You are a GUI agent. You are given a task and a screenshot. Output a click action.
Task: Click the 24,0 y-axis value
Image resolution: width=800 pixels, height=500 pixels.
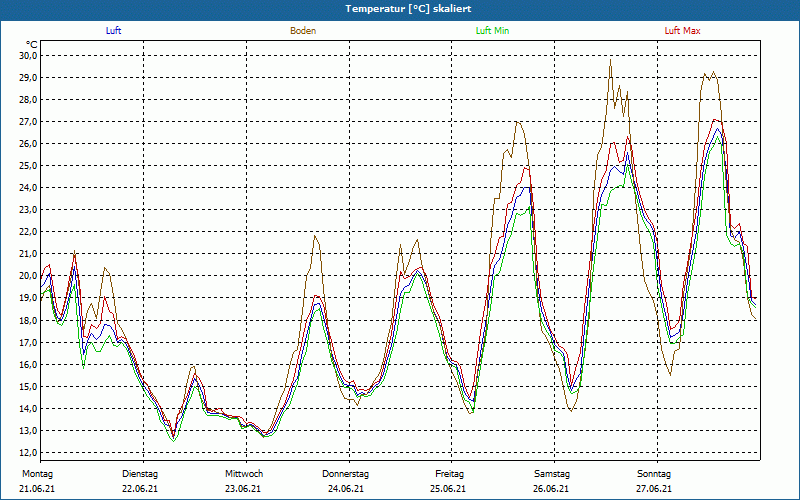[x=29, y=187]
